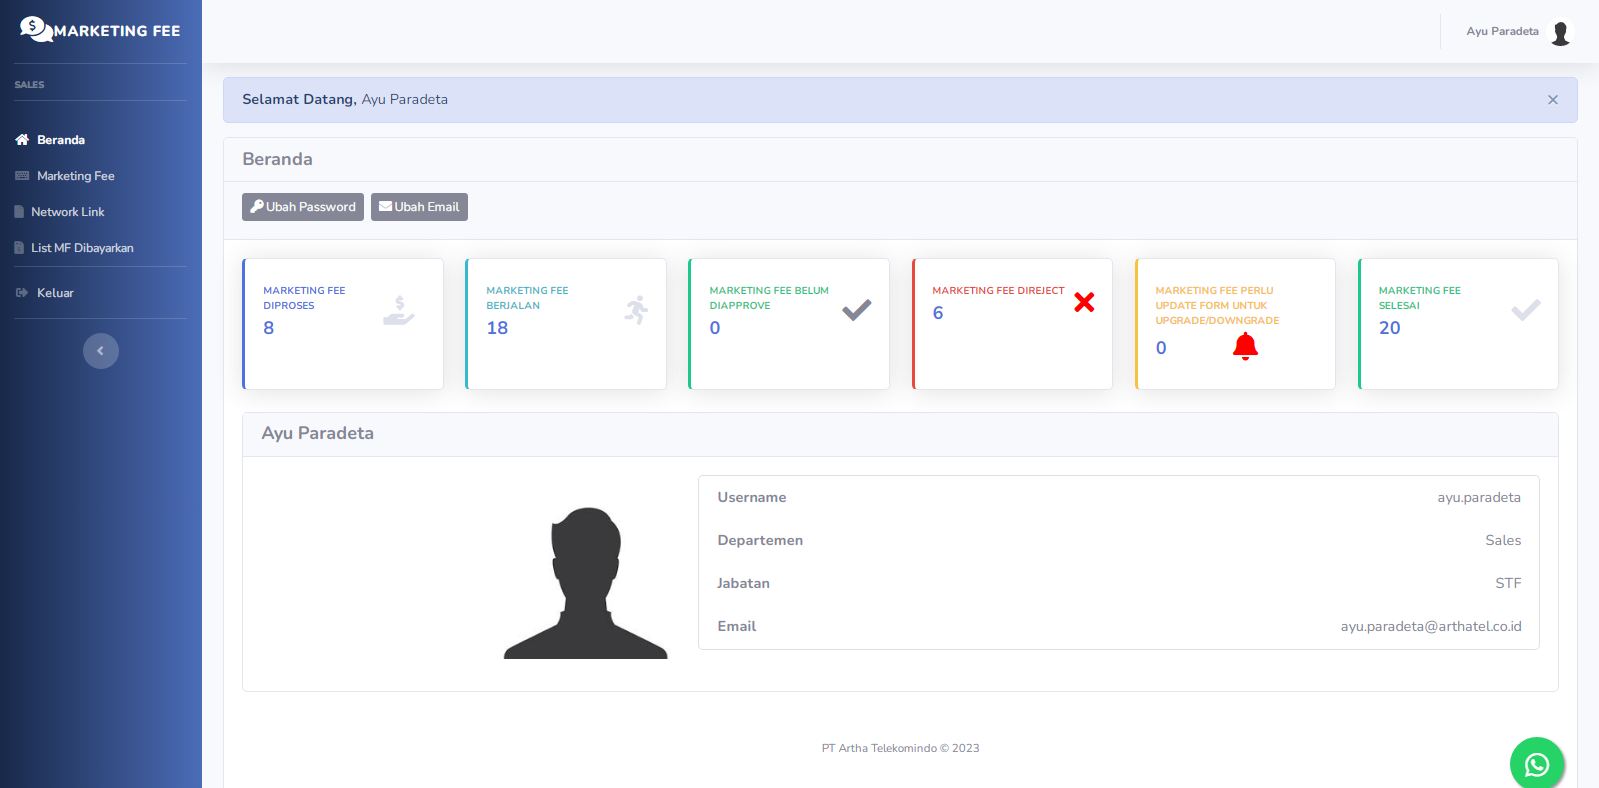Click the Marketing Fee logo icon
This screenshot has height=788, width=1599.
point(35,29)
